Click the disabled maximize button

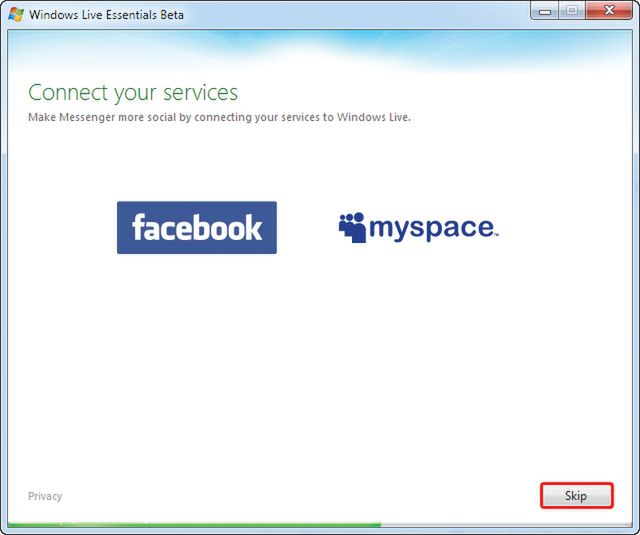tap(572, 11)
